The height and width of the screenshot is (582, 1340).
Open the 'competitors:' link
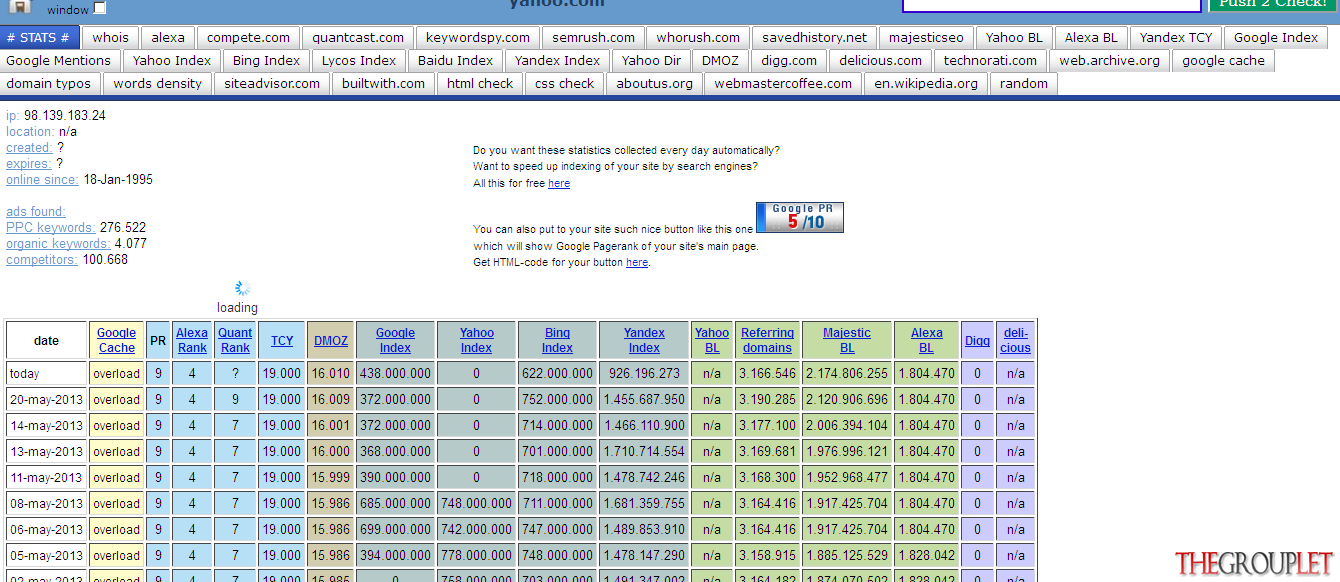click(42, 260)
